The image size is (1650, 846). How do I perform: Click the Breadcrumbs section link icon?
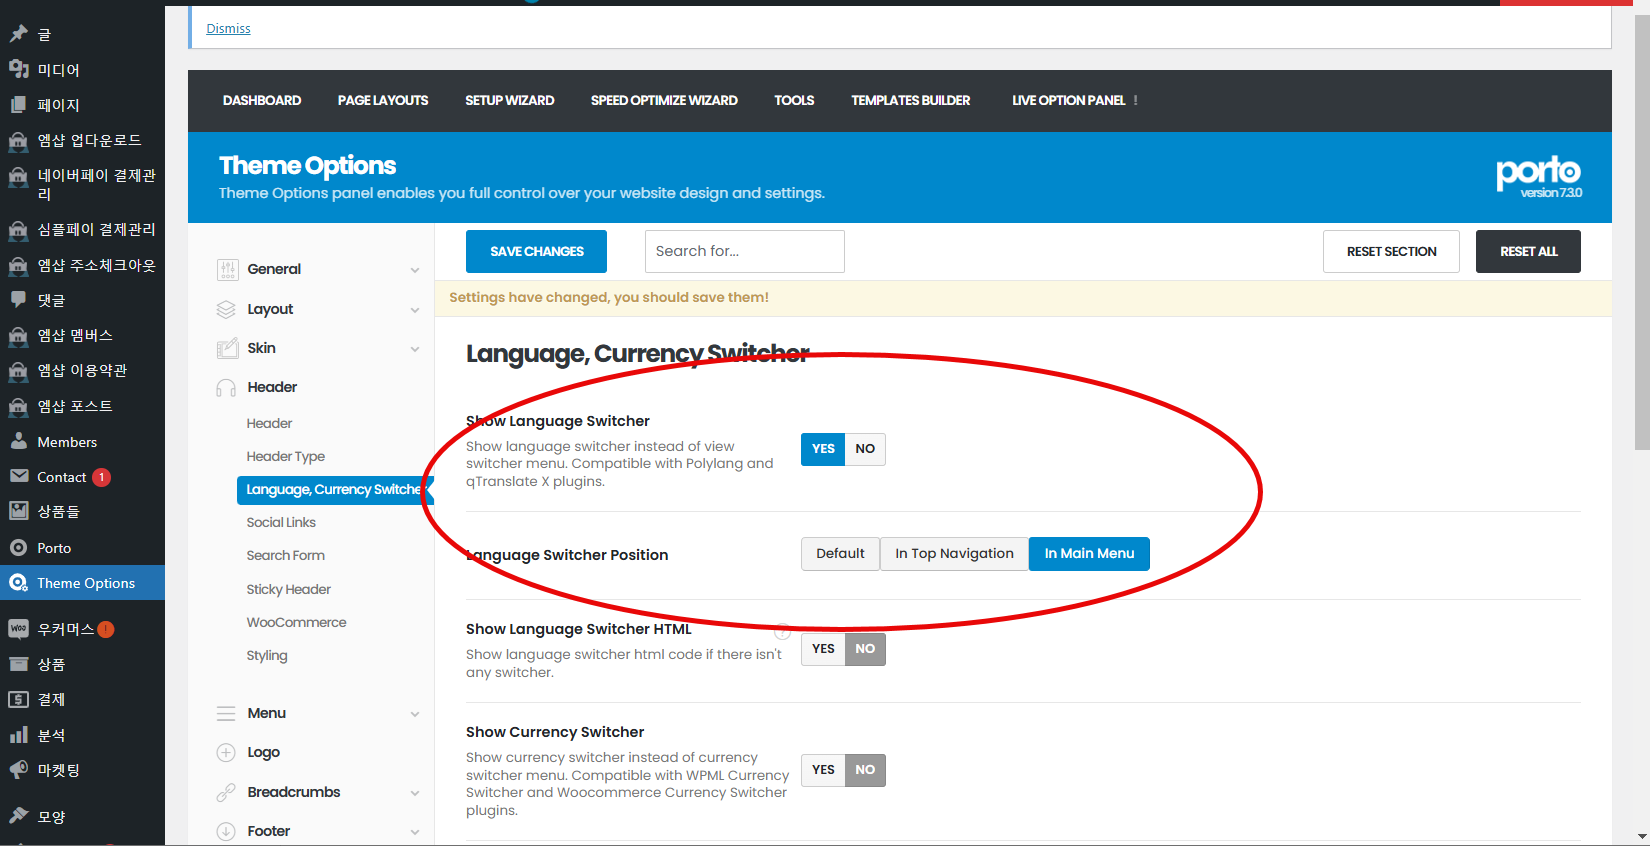coord(226,792)
